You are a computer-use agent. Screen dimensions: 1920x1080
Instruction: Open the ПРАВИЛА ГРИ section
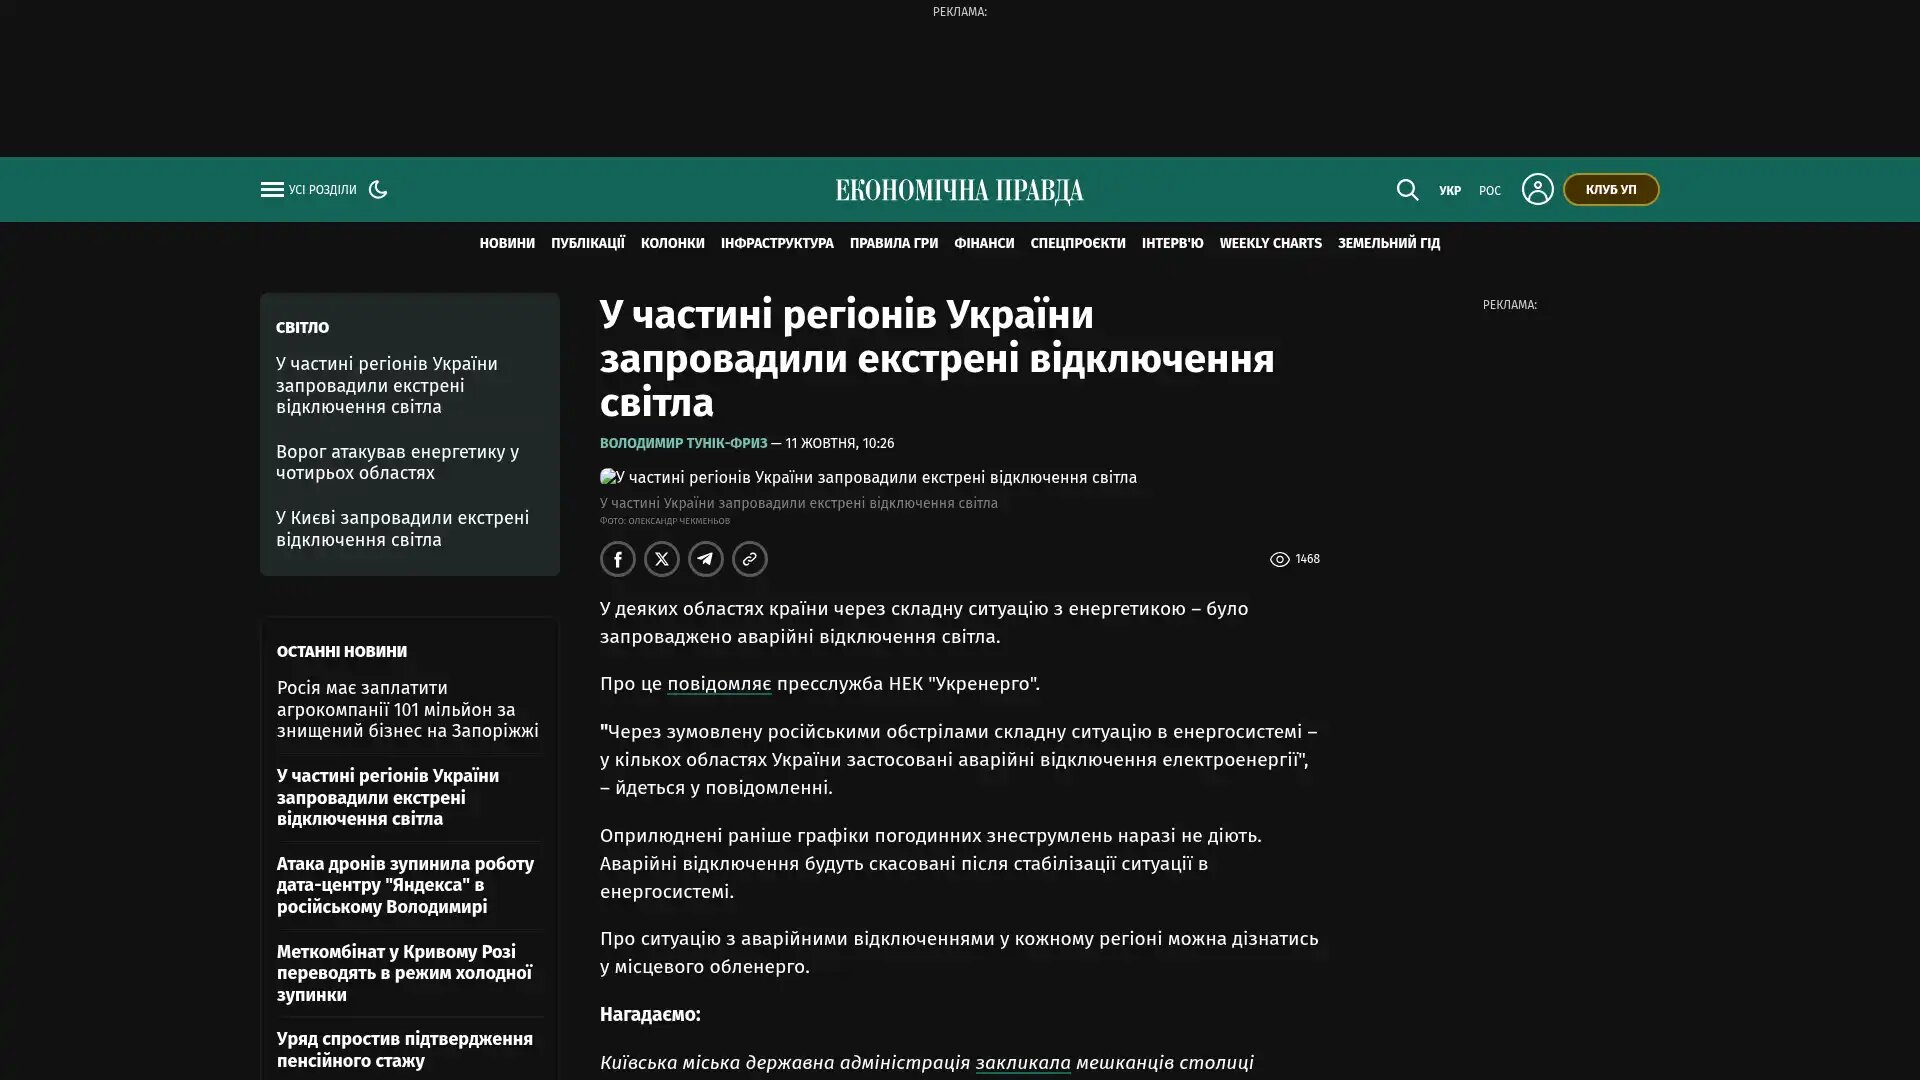coord(894,243)
